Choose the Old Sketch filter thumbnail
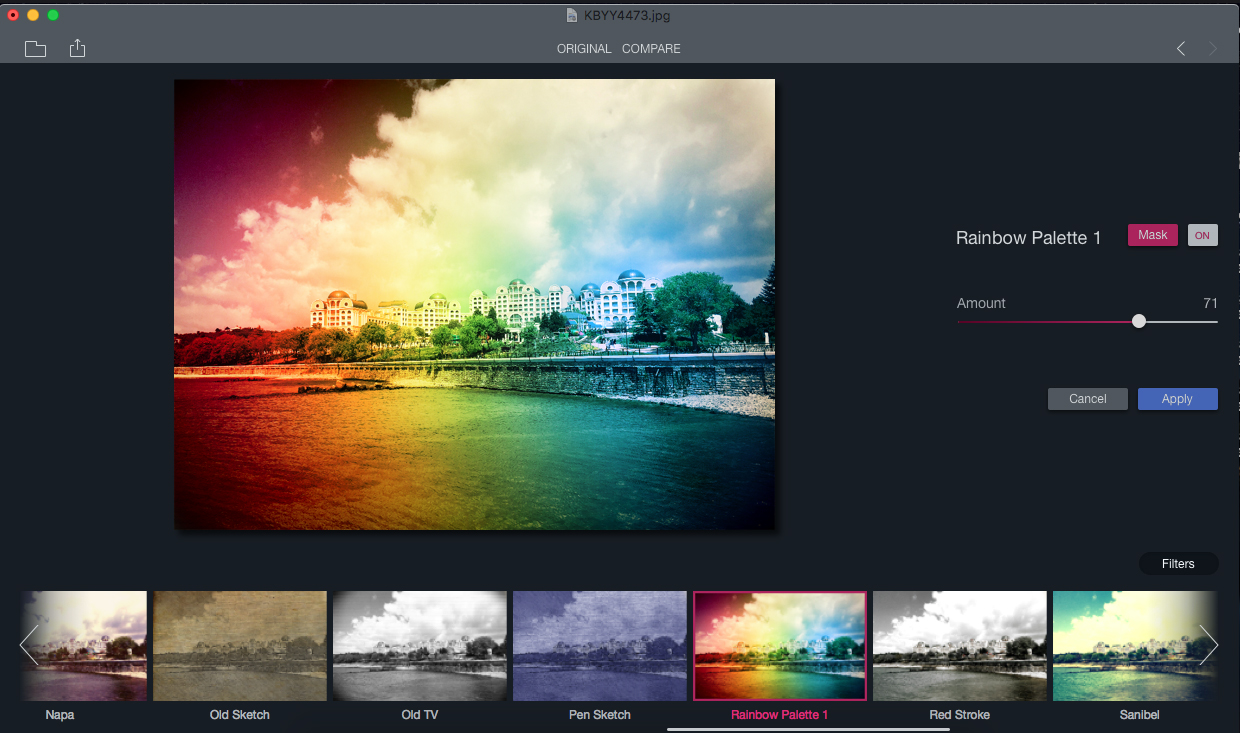This screenshot has height=733, width=1240. tap(240, 645)
